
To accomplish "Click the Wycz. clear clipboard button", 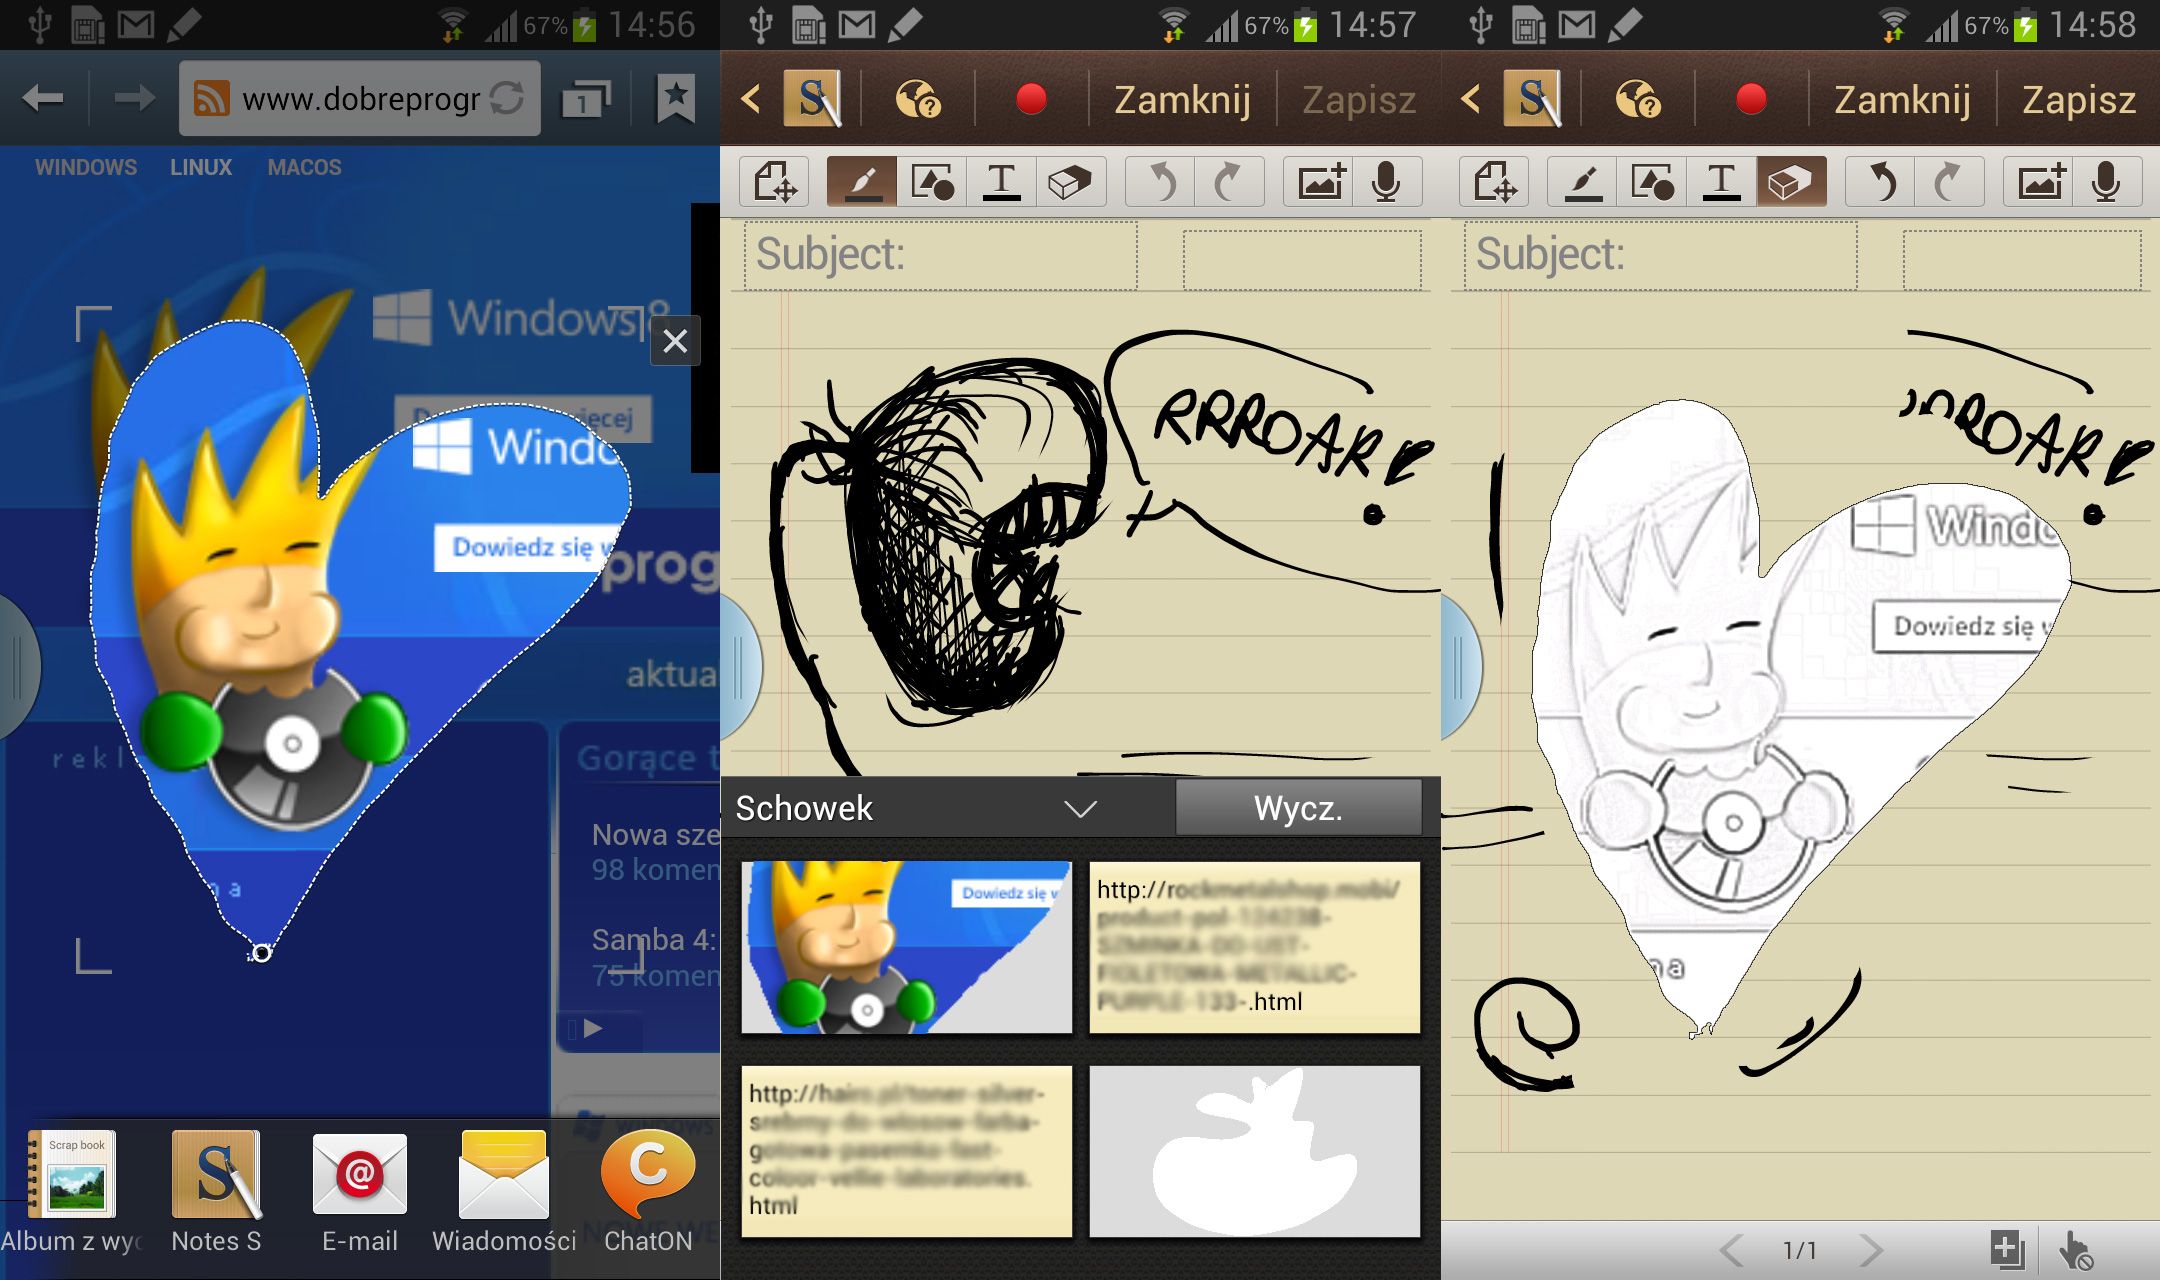I will coord(1298,808).
